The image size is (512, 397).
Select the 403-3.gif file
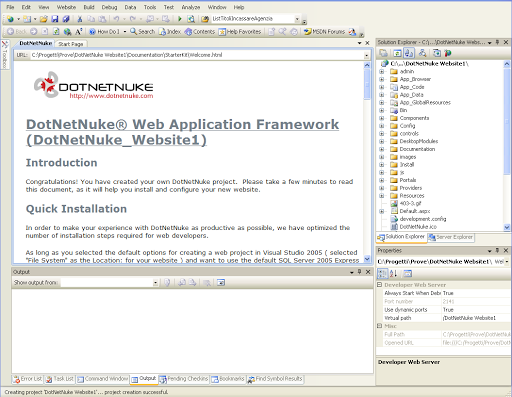(410, 203)
